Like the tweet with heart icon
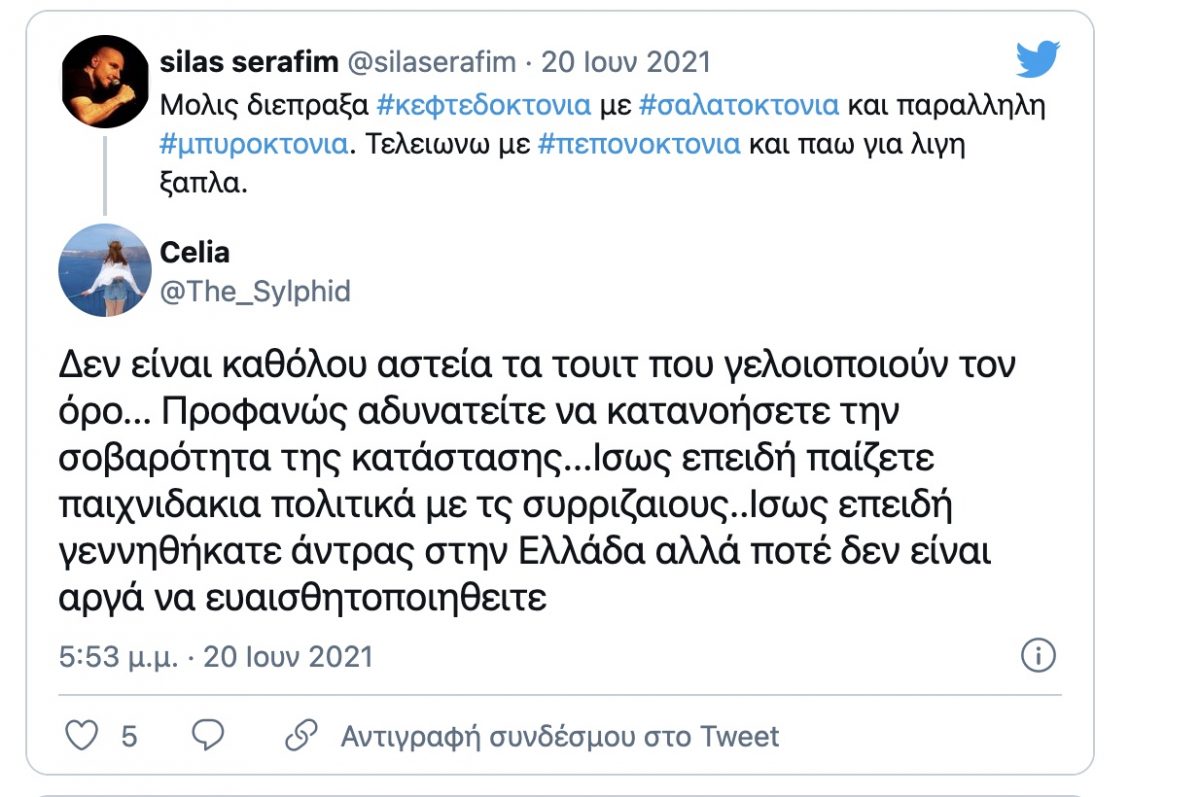Image resolution: width=1200 pixels, height=797 pixels. pos(82,736)
